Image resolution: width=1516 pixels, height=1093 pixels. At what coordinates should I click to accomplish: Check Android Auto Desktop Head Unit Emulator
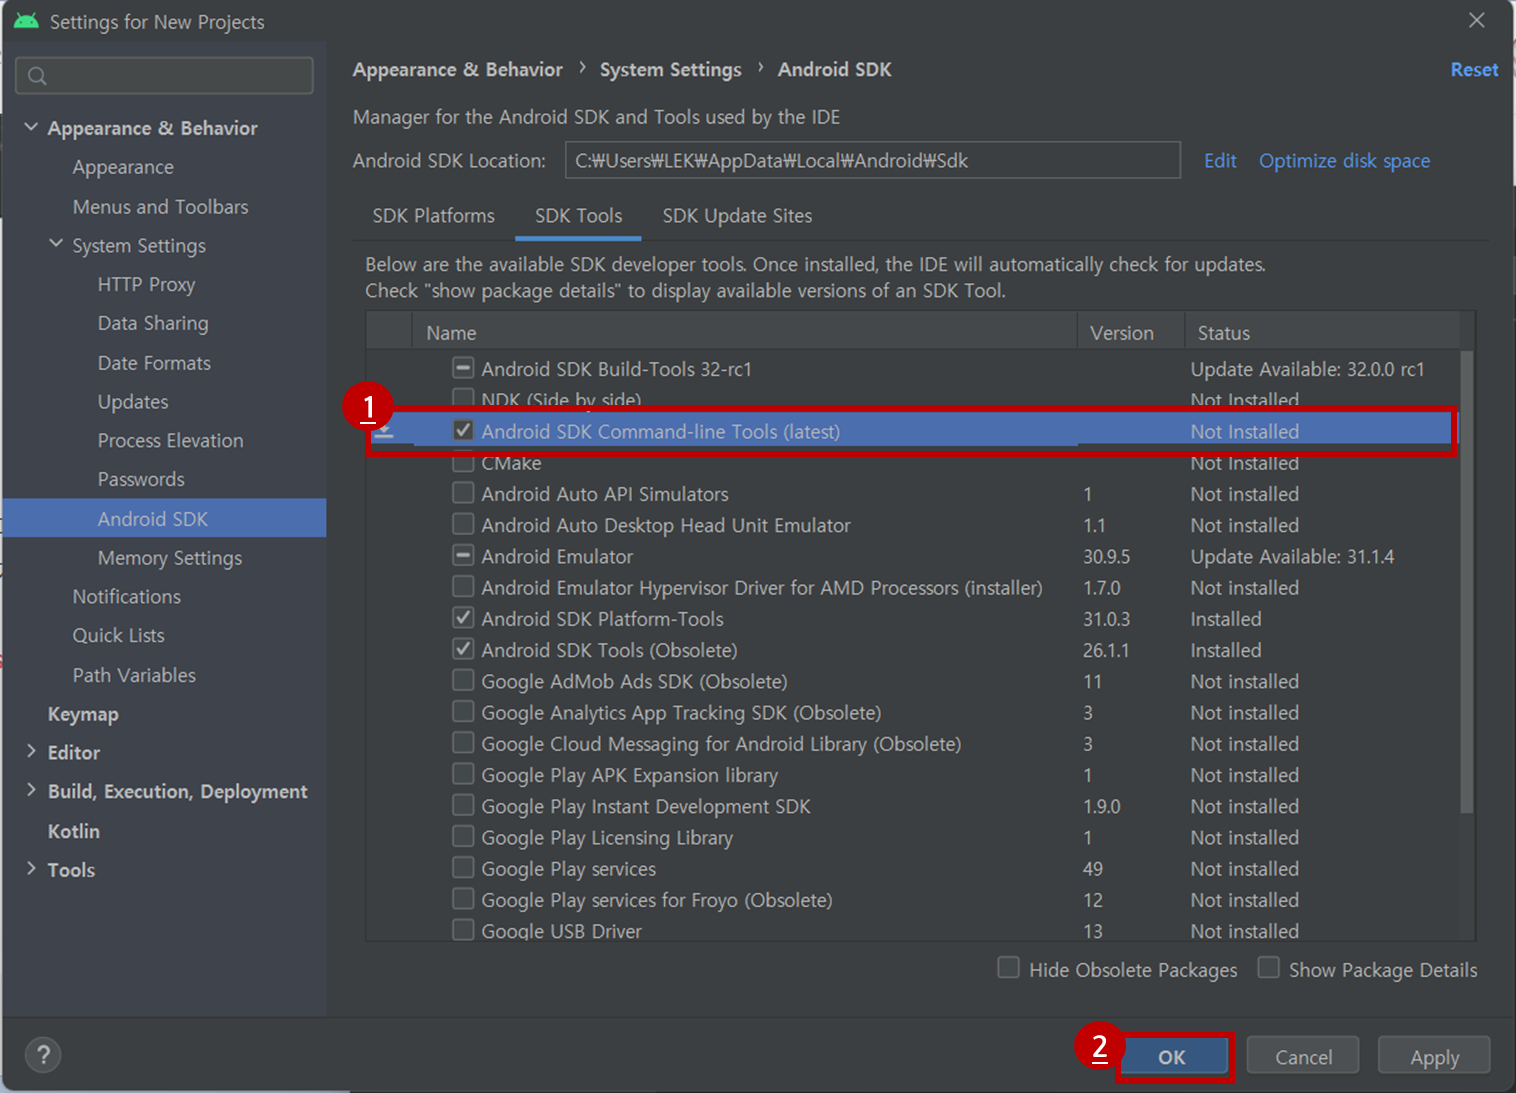pyautogui.click(x=463, y=524)
